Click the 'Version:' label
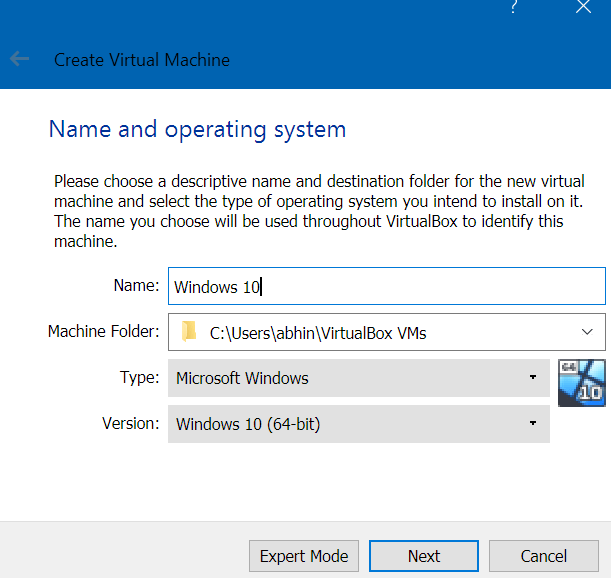Image resolution: width=611 pixels, height=578 pixels. 131,424
